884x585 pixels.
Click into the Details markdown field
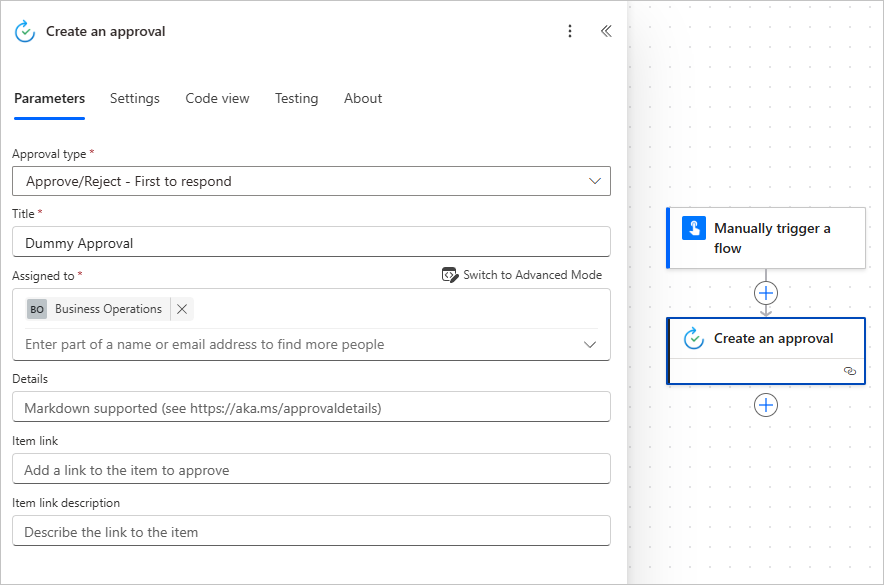tap(311, 407)
